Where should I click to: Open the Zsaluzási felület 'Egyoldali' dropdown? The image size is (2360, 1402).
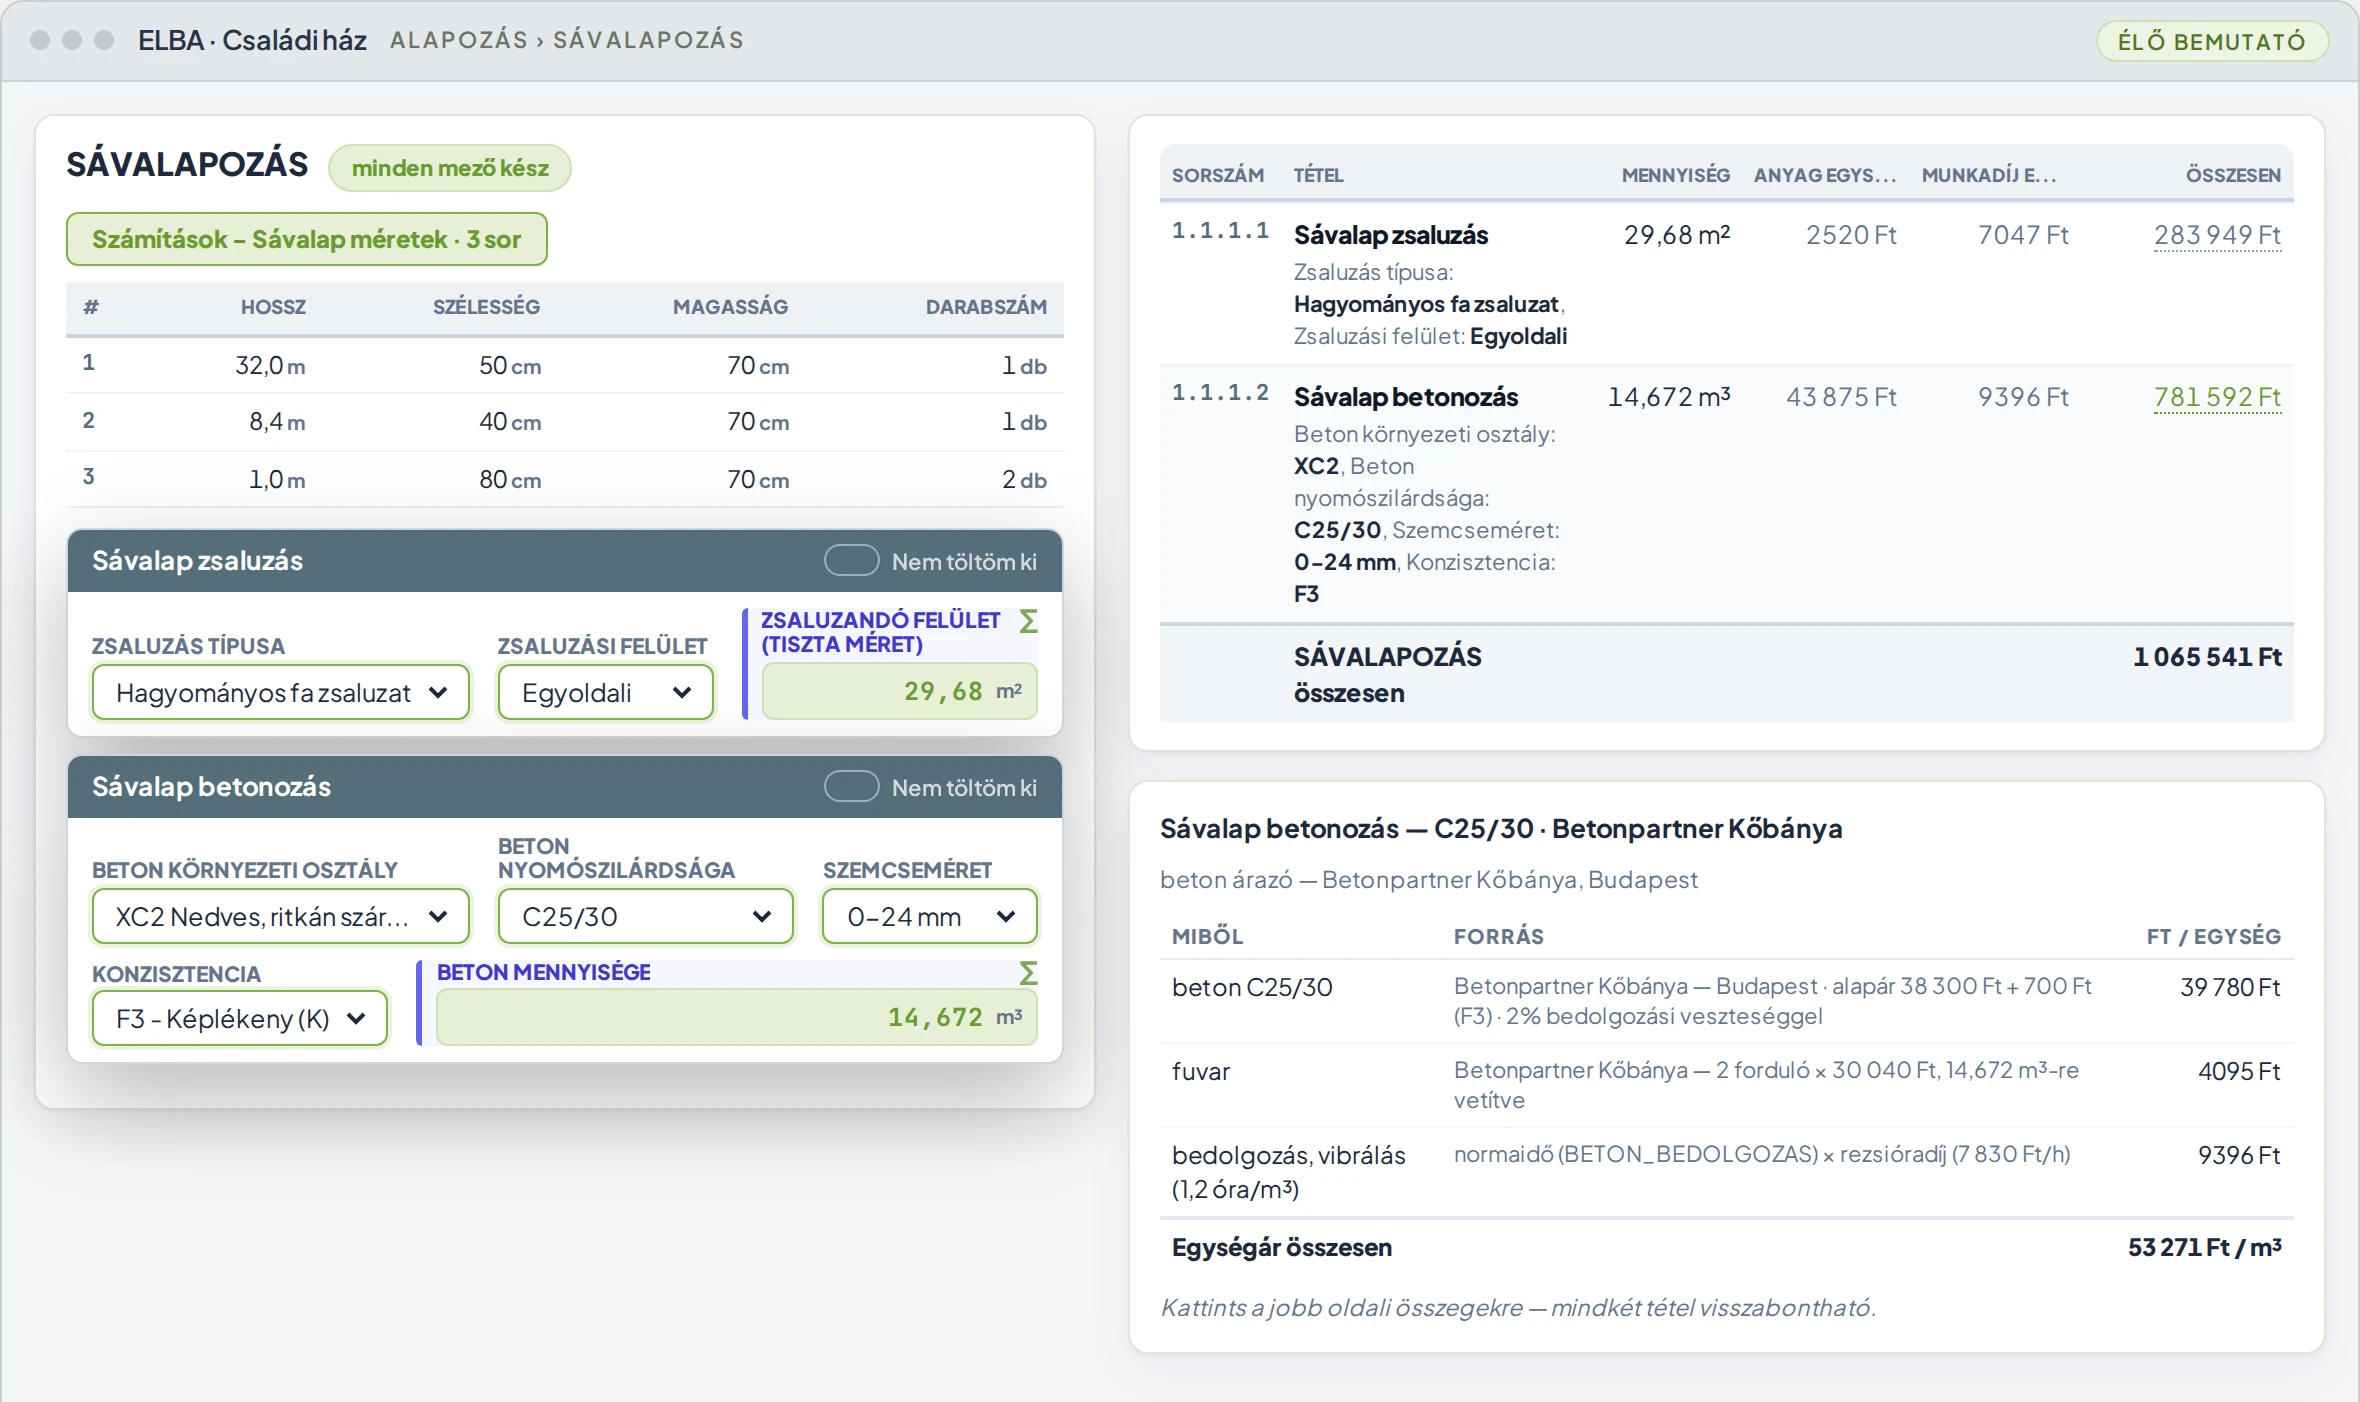606,692
